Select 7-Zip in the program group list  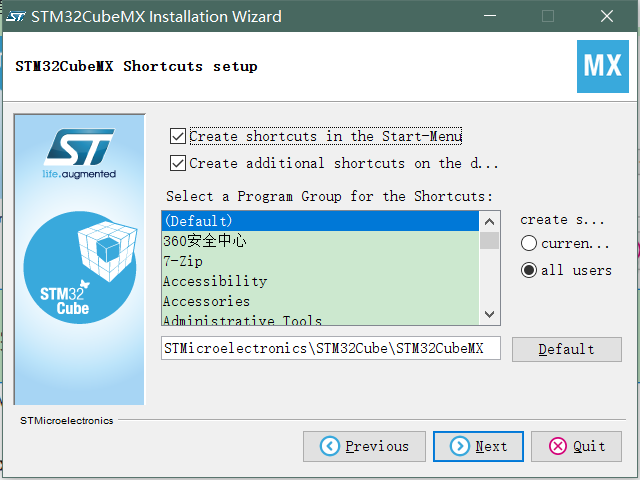tap(320, 261)
